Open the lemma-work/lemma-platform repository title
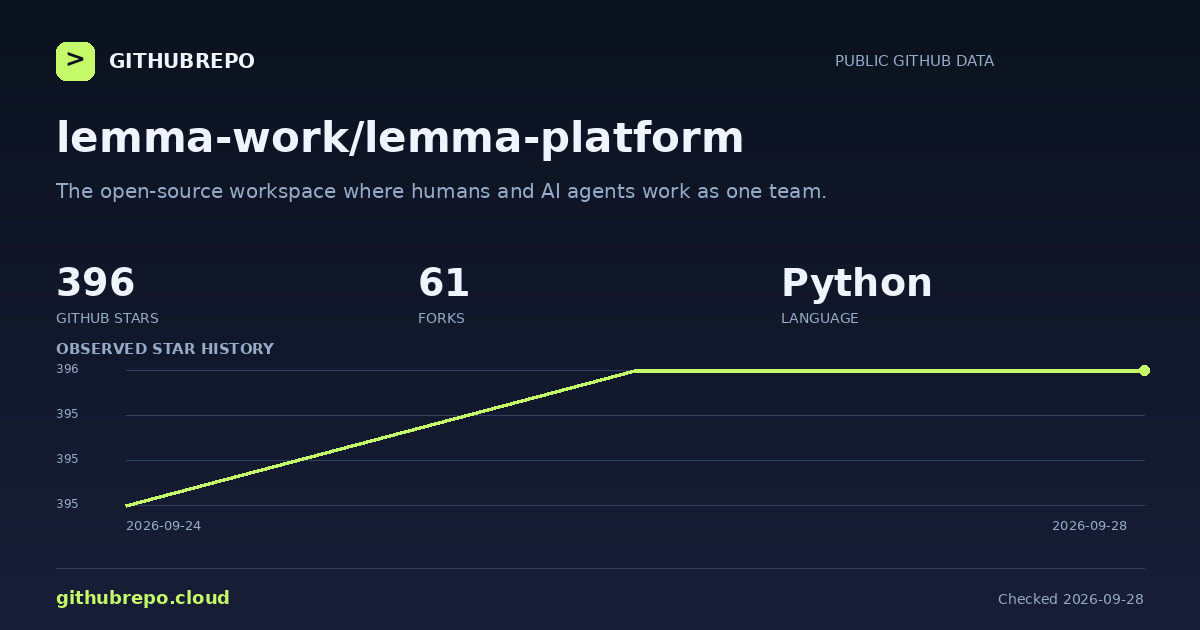This screenshot has width=1200, height=630. pyautogui.click(x=400, y=138)
